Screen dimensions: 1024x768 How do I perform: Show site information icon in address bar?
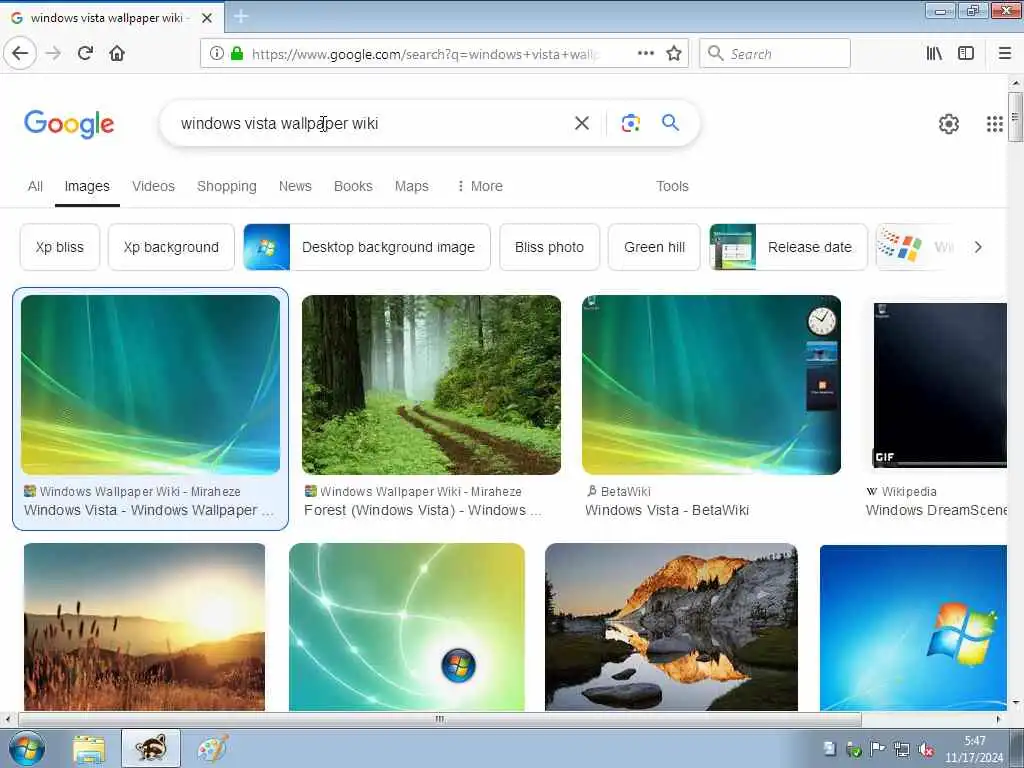click(x=216, y=54)
